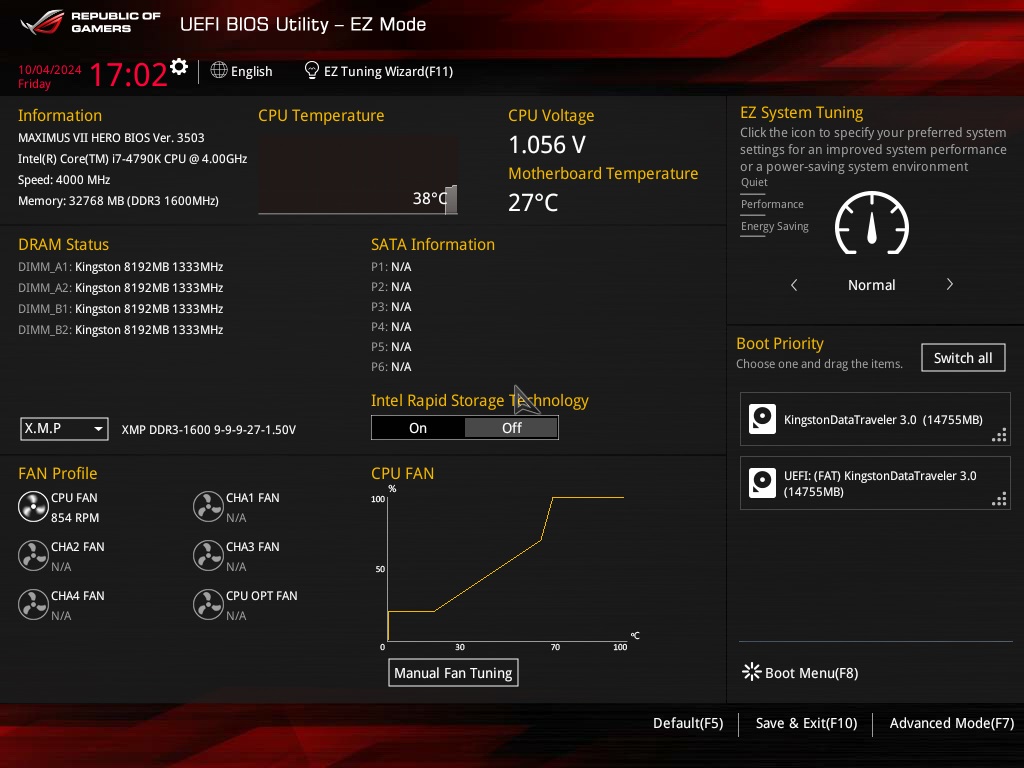
Task: Click the Switch all button
Action: click(x=963, y=358)
